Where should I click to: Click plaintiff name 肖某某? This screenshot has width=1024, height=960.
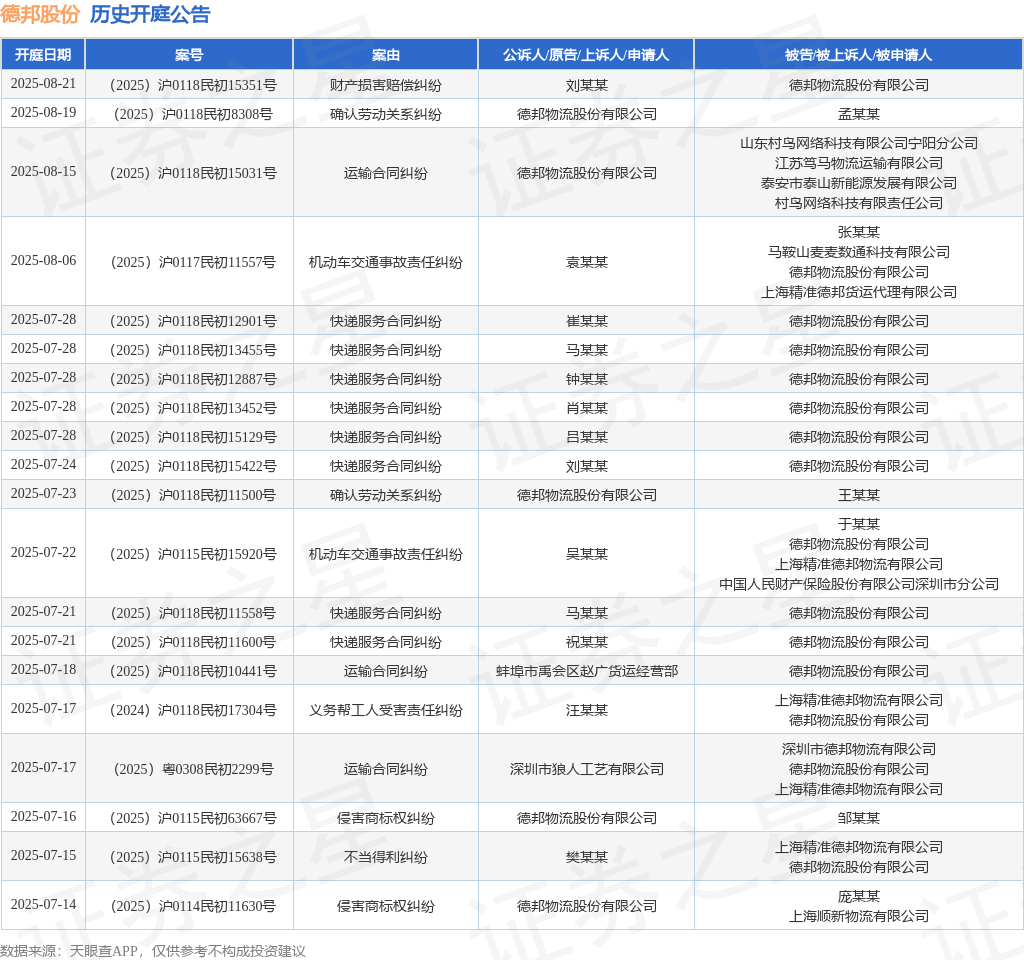click(586, 408)
